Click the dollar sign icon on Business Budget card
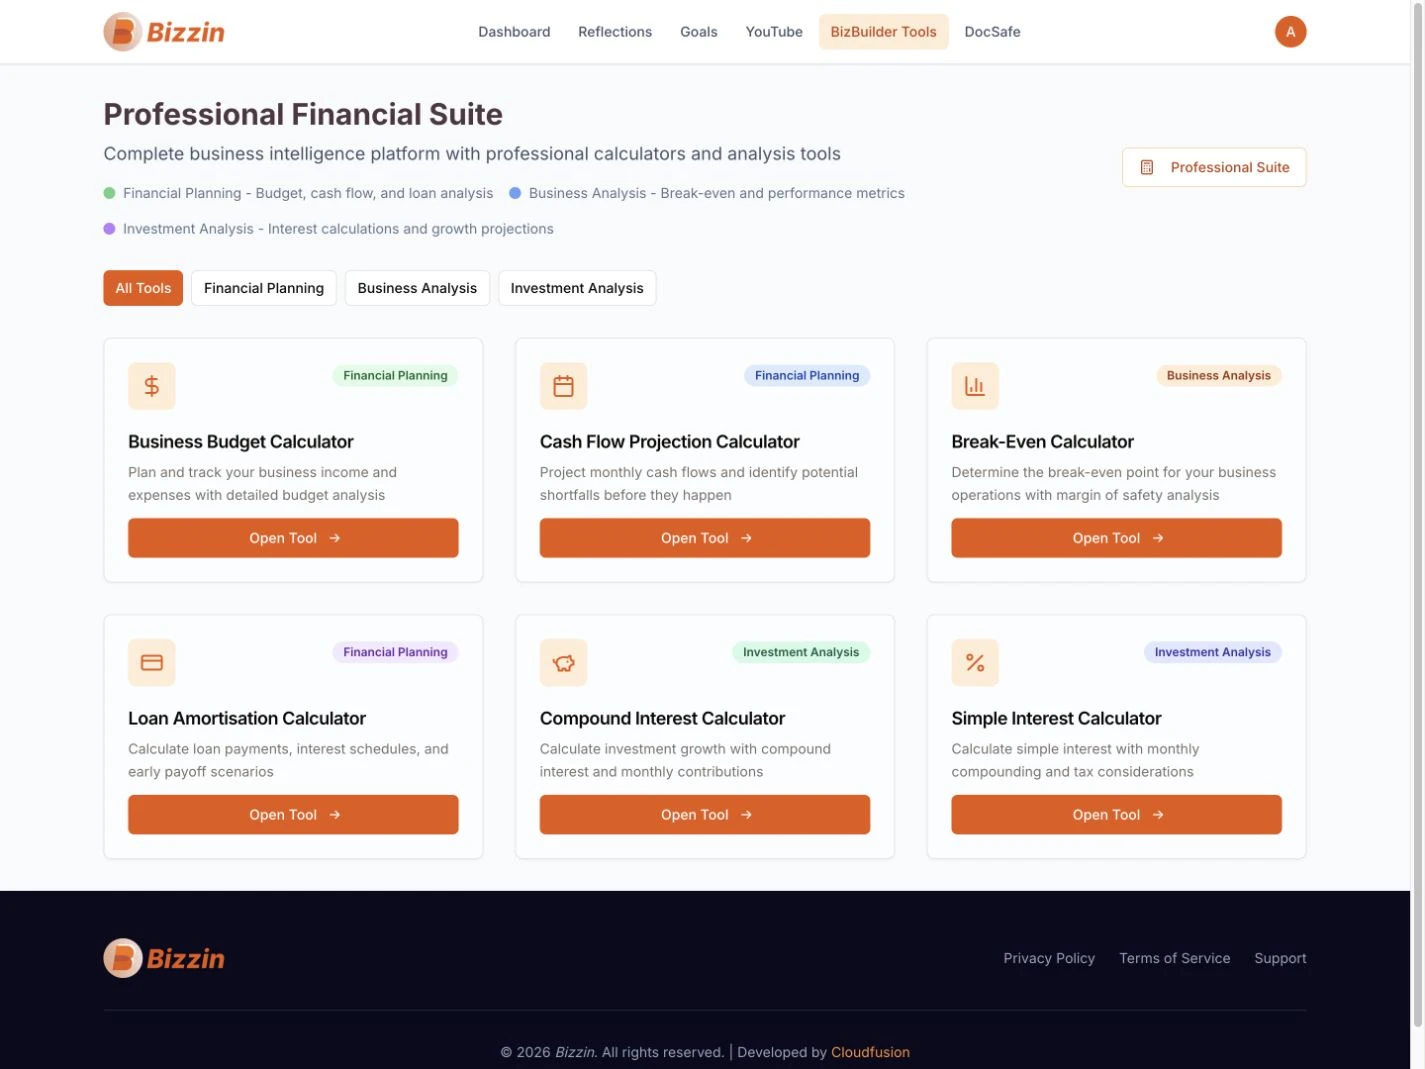Viewport: 1425px width, 1069px height. pyautogui.click(x=152, y=386)
